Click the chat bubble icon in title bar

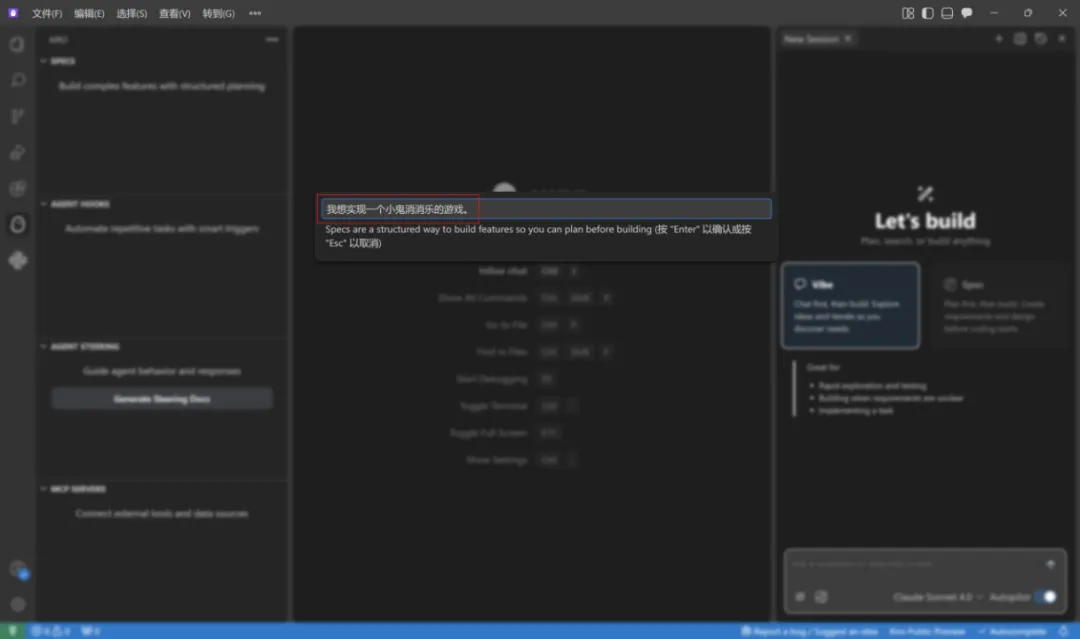(966, 13)
